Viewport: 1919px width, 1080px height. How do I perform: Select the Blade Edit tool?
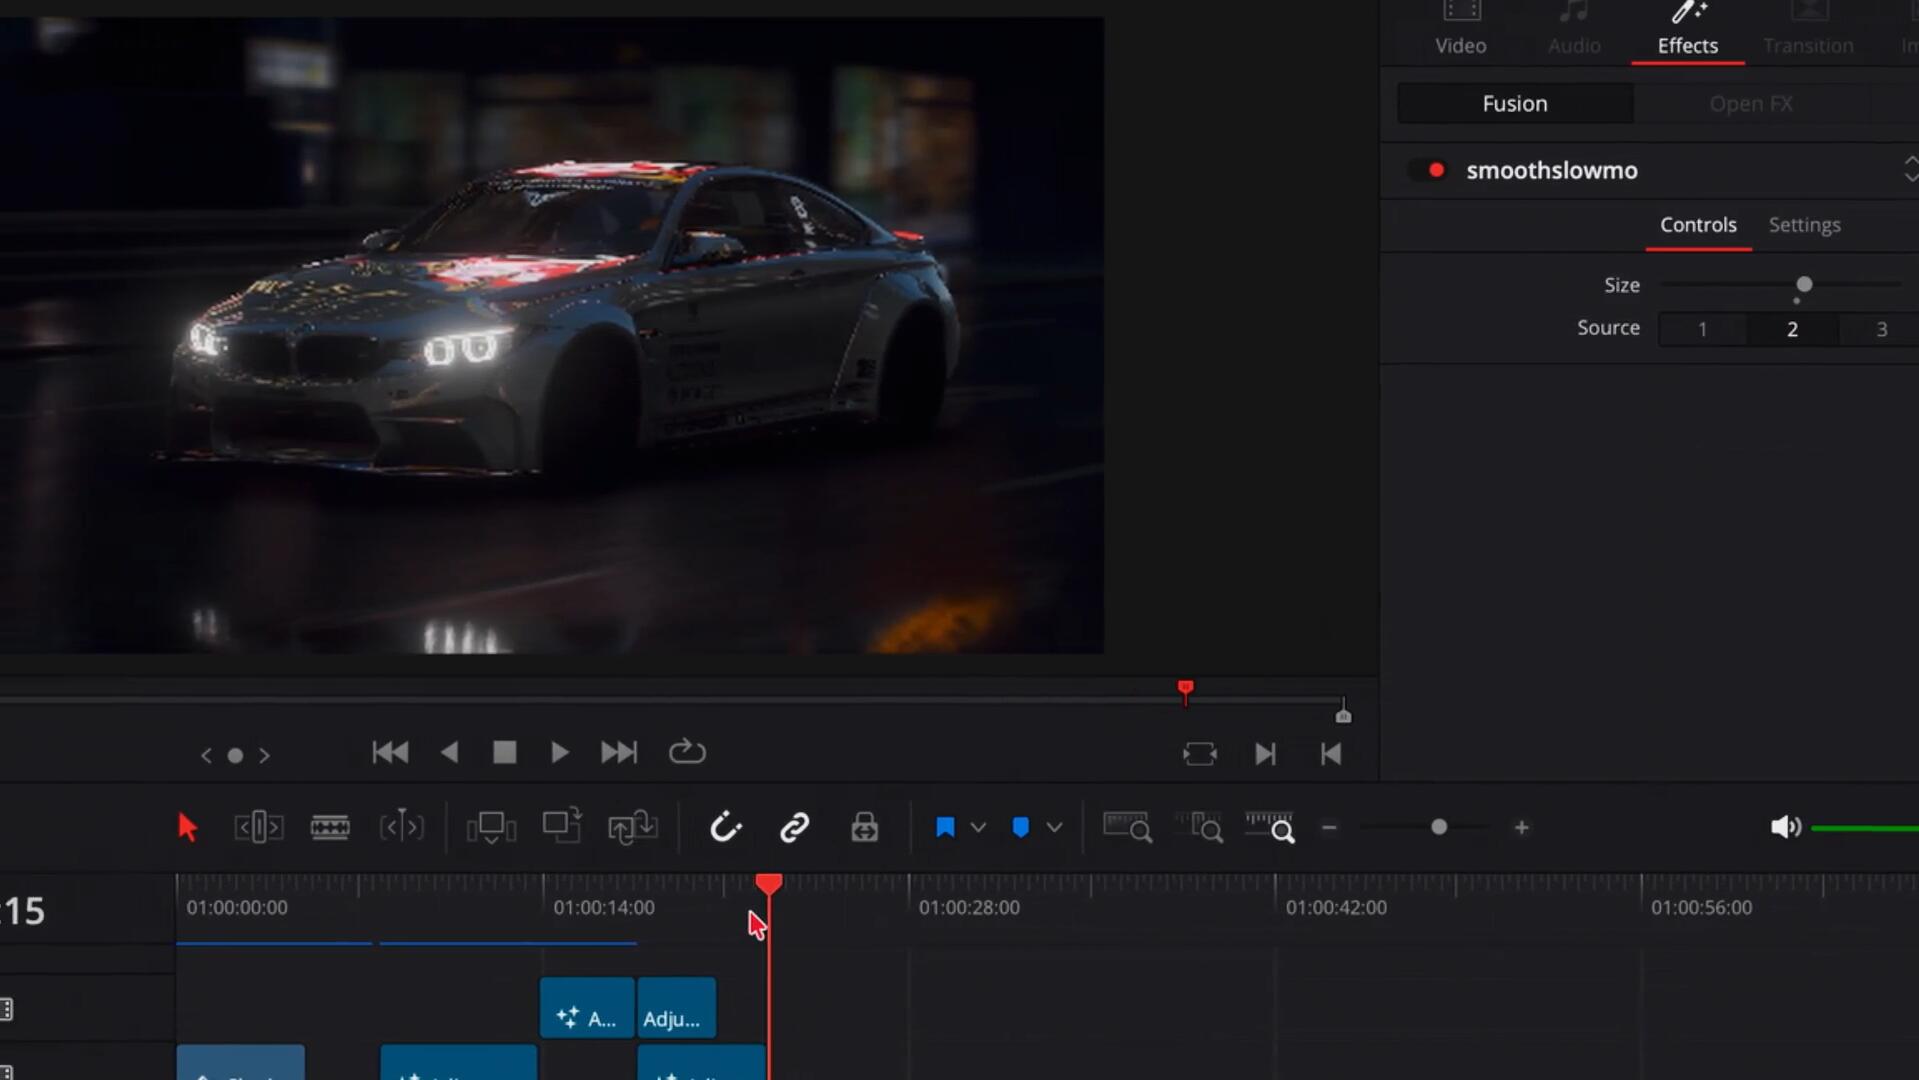pos(330,827)
